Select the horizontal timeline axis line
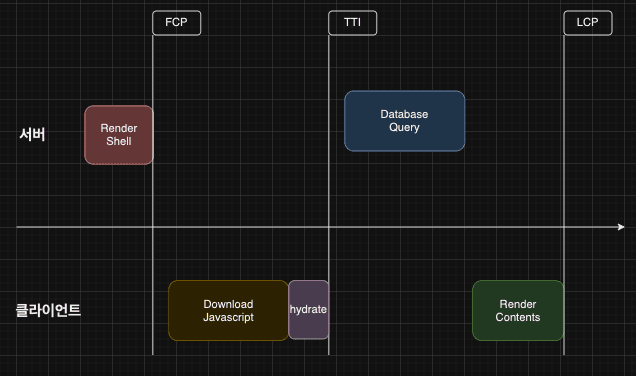Screen dimensions: 636x376 [x=320, y=227]
